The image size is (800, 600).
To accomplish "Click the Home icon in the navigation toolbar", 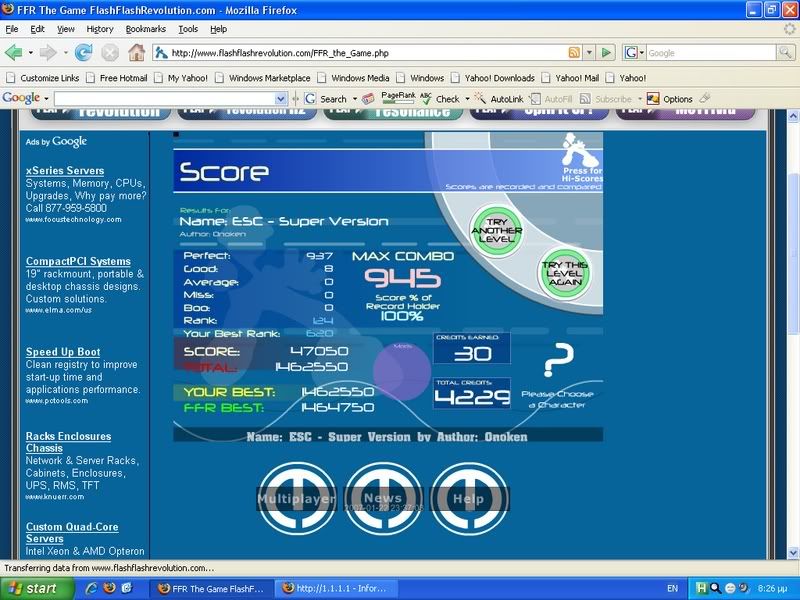I will (x=135, y=52).
